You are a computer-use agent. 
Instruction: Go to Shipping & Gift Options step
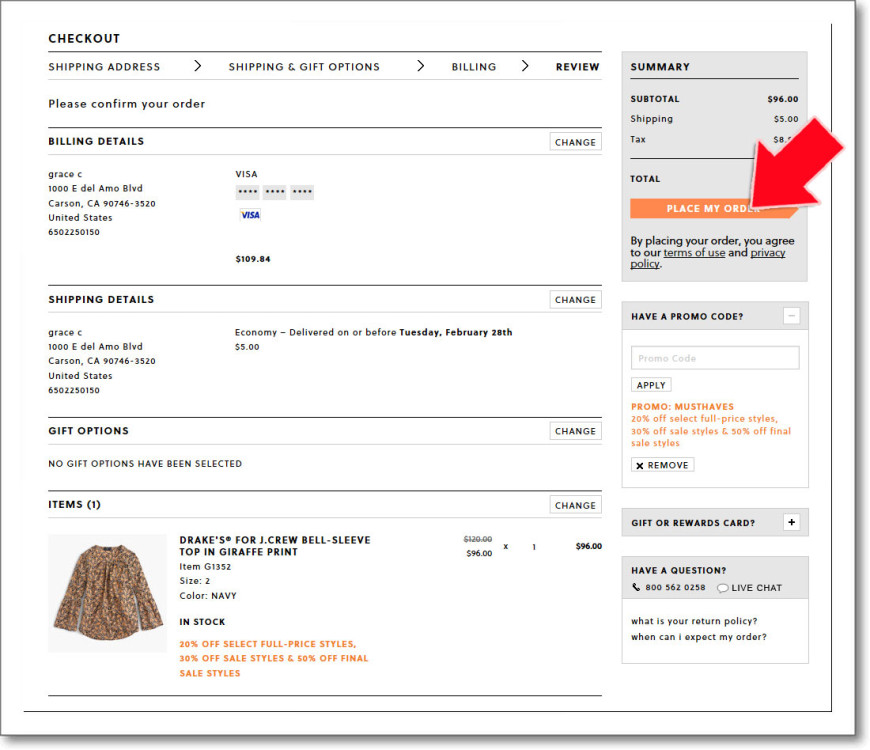304,67
